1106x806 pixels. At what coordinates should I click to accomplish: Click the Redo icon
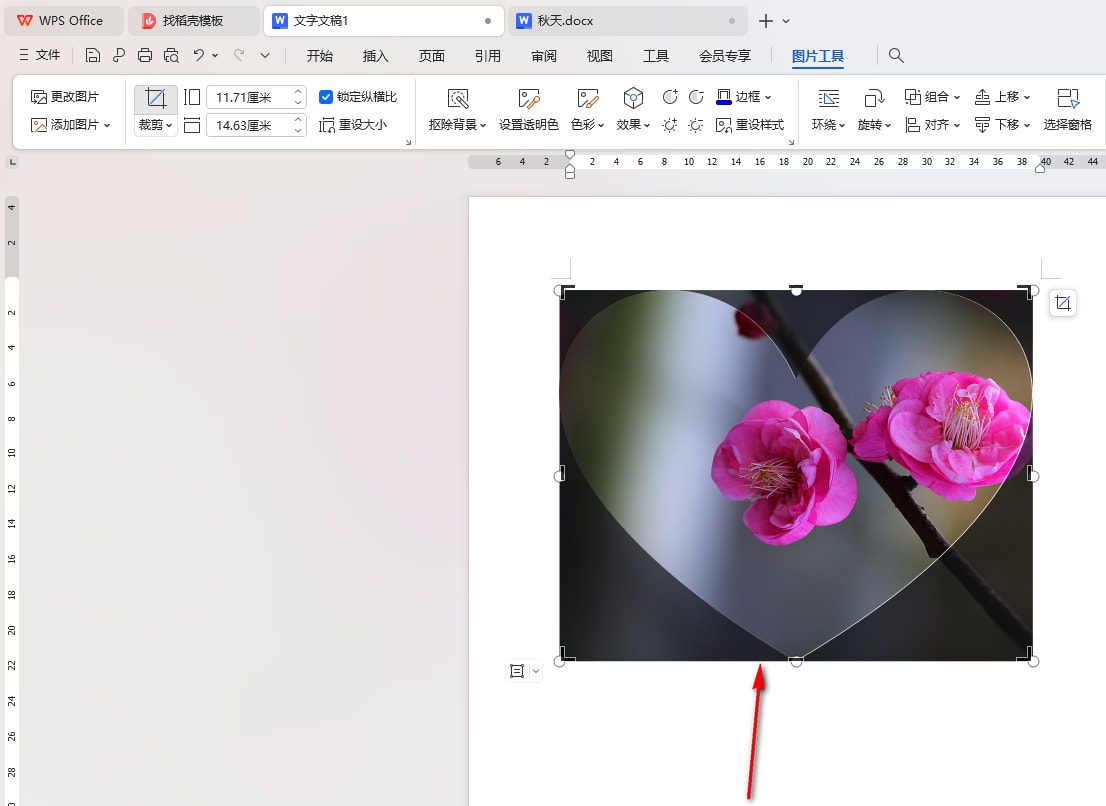[239, 55]
